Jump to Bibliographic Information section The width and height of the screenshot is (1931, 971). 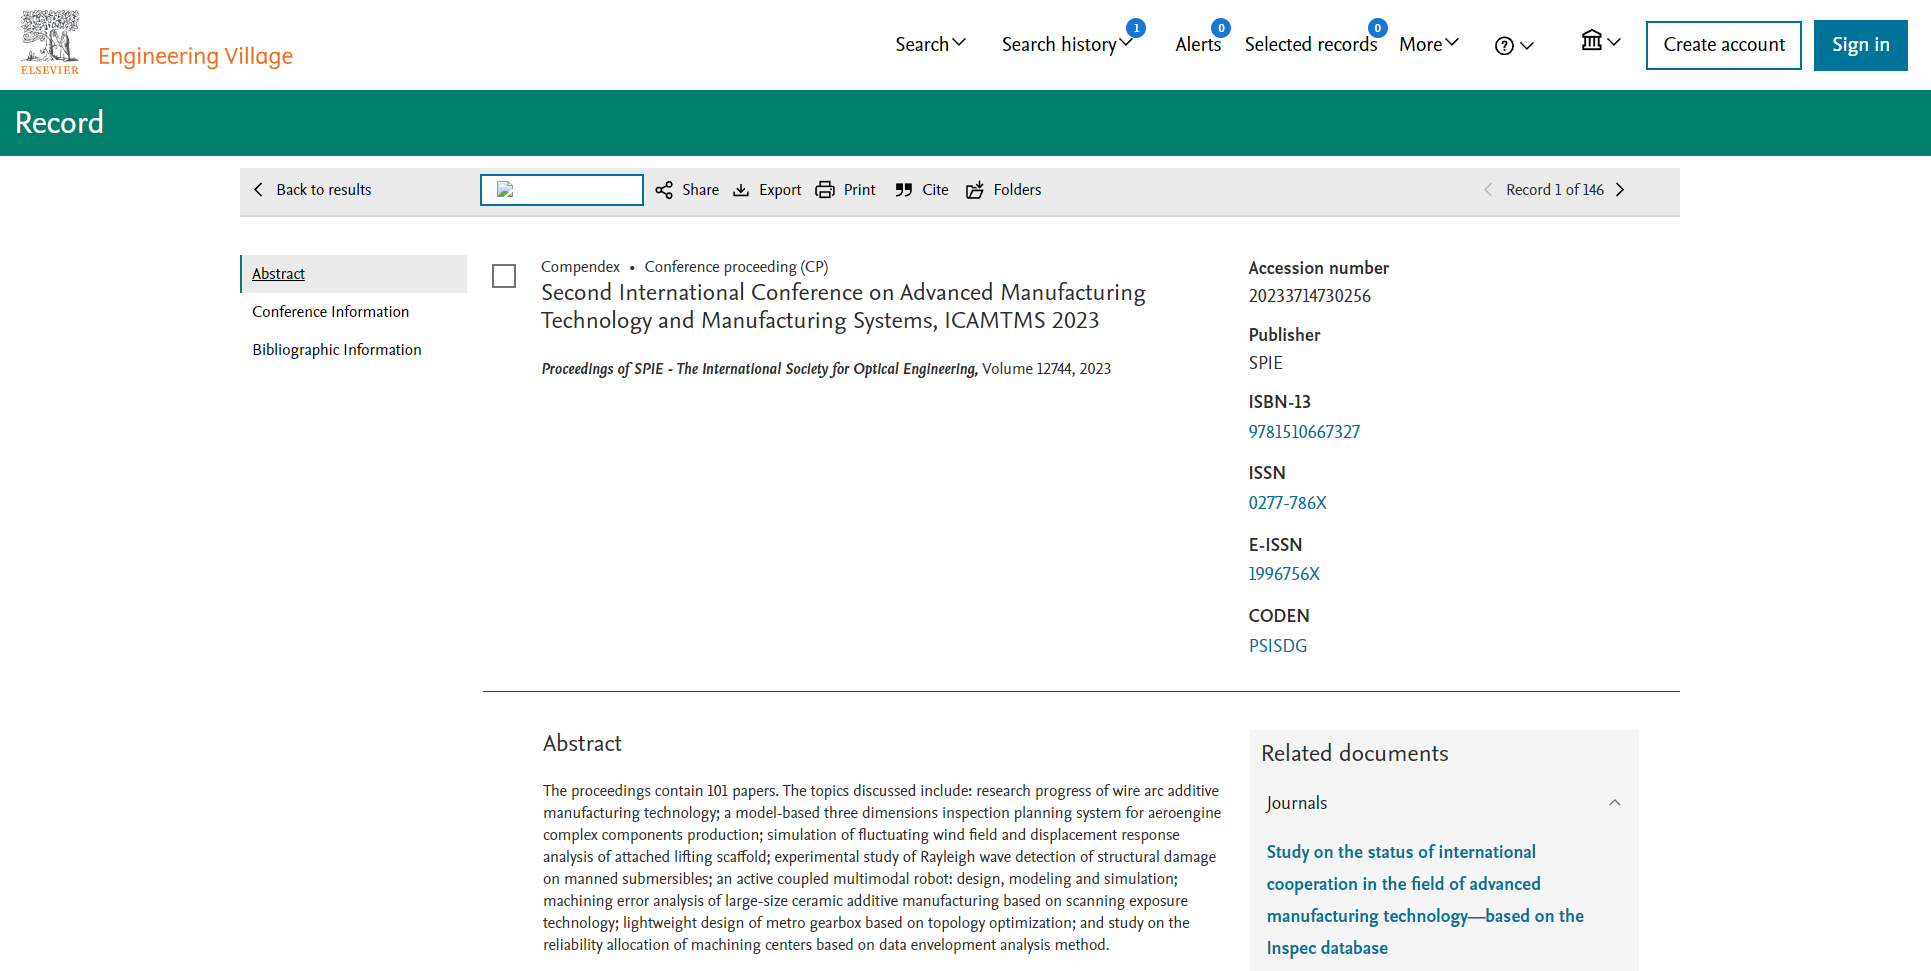pyautogui.click(x=337, y=350)
